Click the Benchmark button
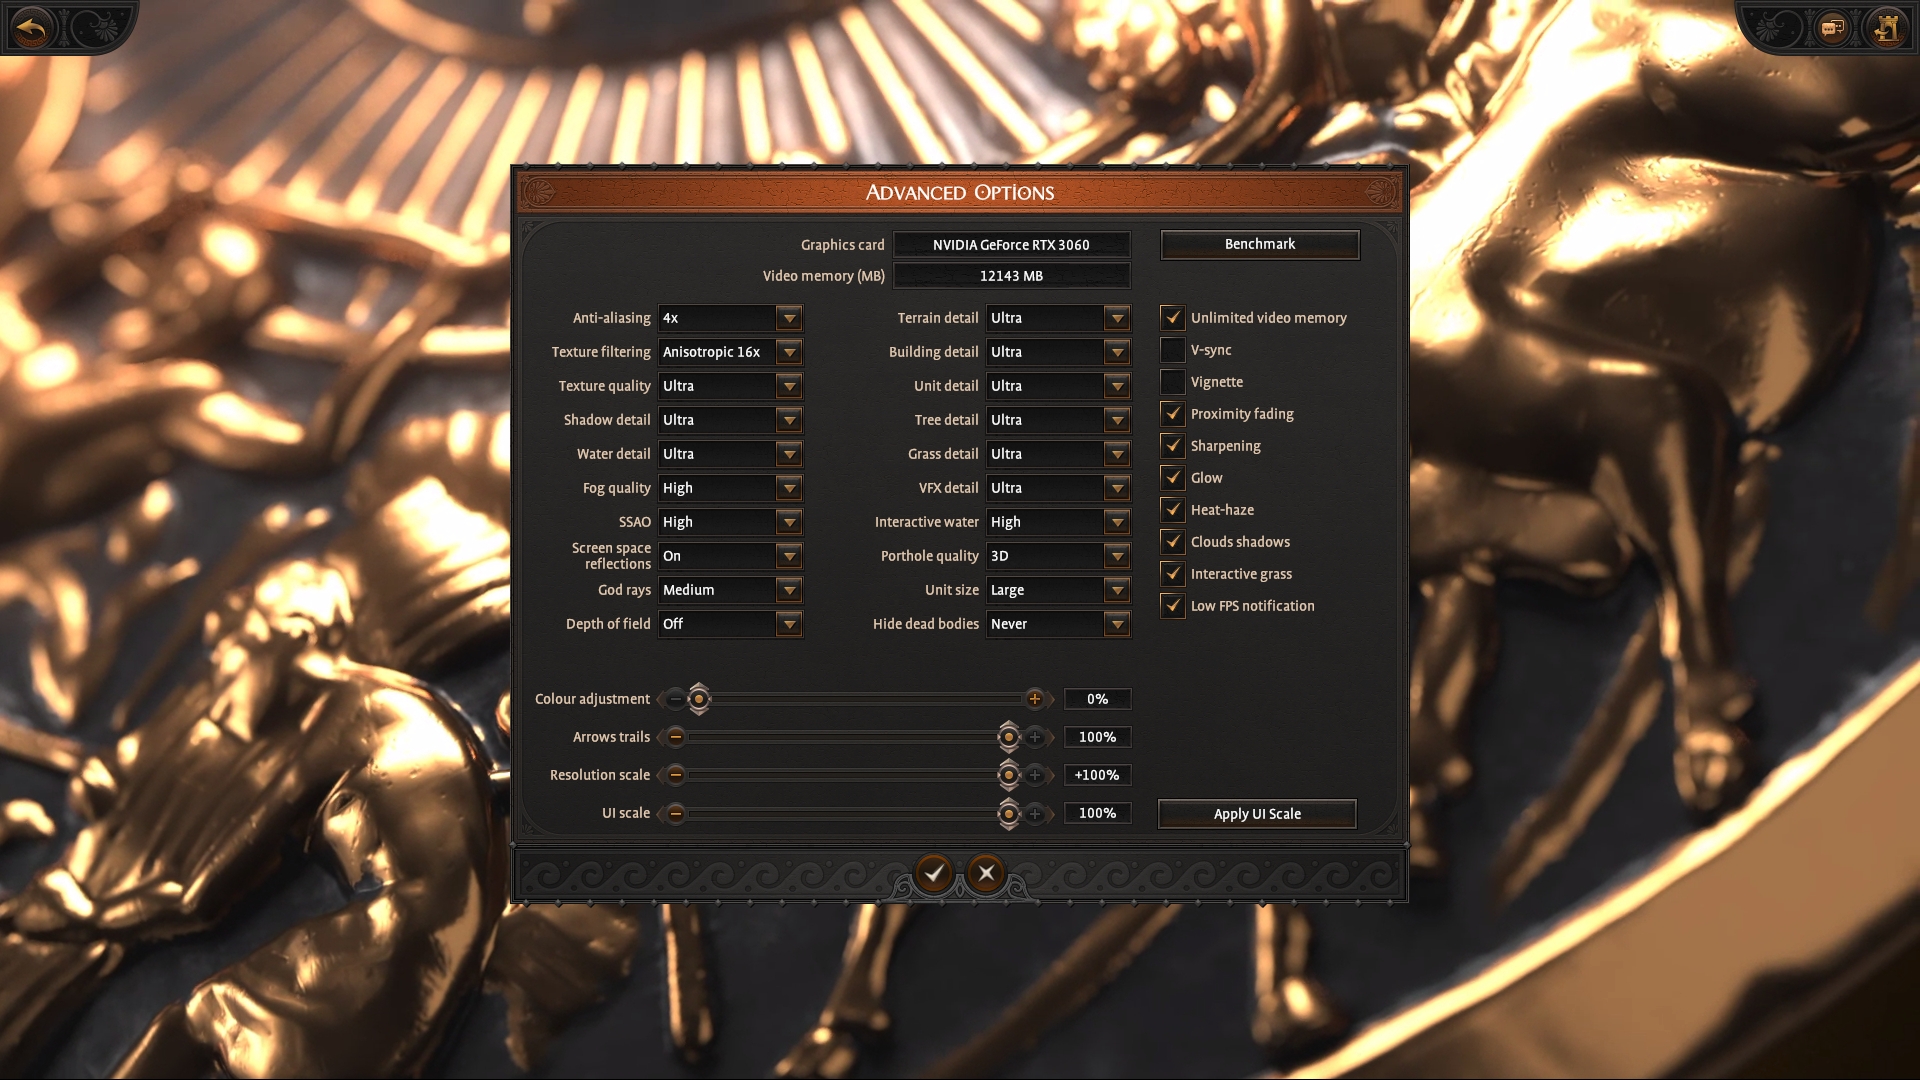 [1259, 244]
